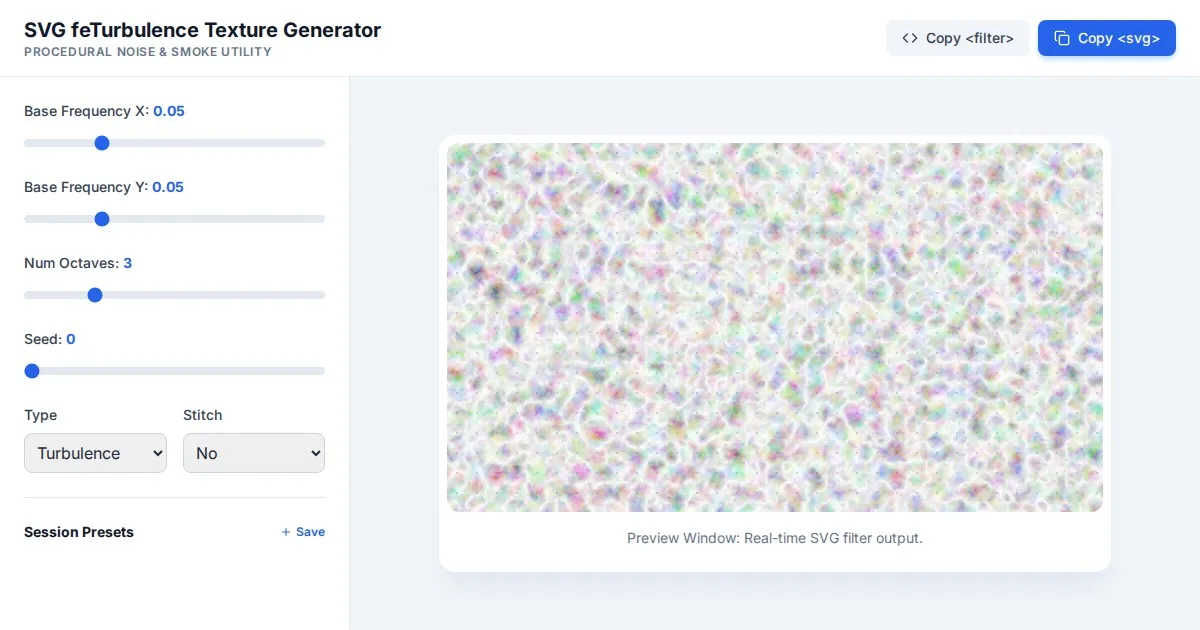Click the blue Copy <svg> button
The image size is (1200, 630).
point(1107,38)
